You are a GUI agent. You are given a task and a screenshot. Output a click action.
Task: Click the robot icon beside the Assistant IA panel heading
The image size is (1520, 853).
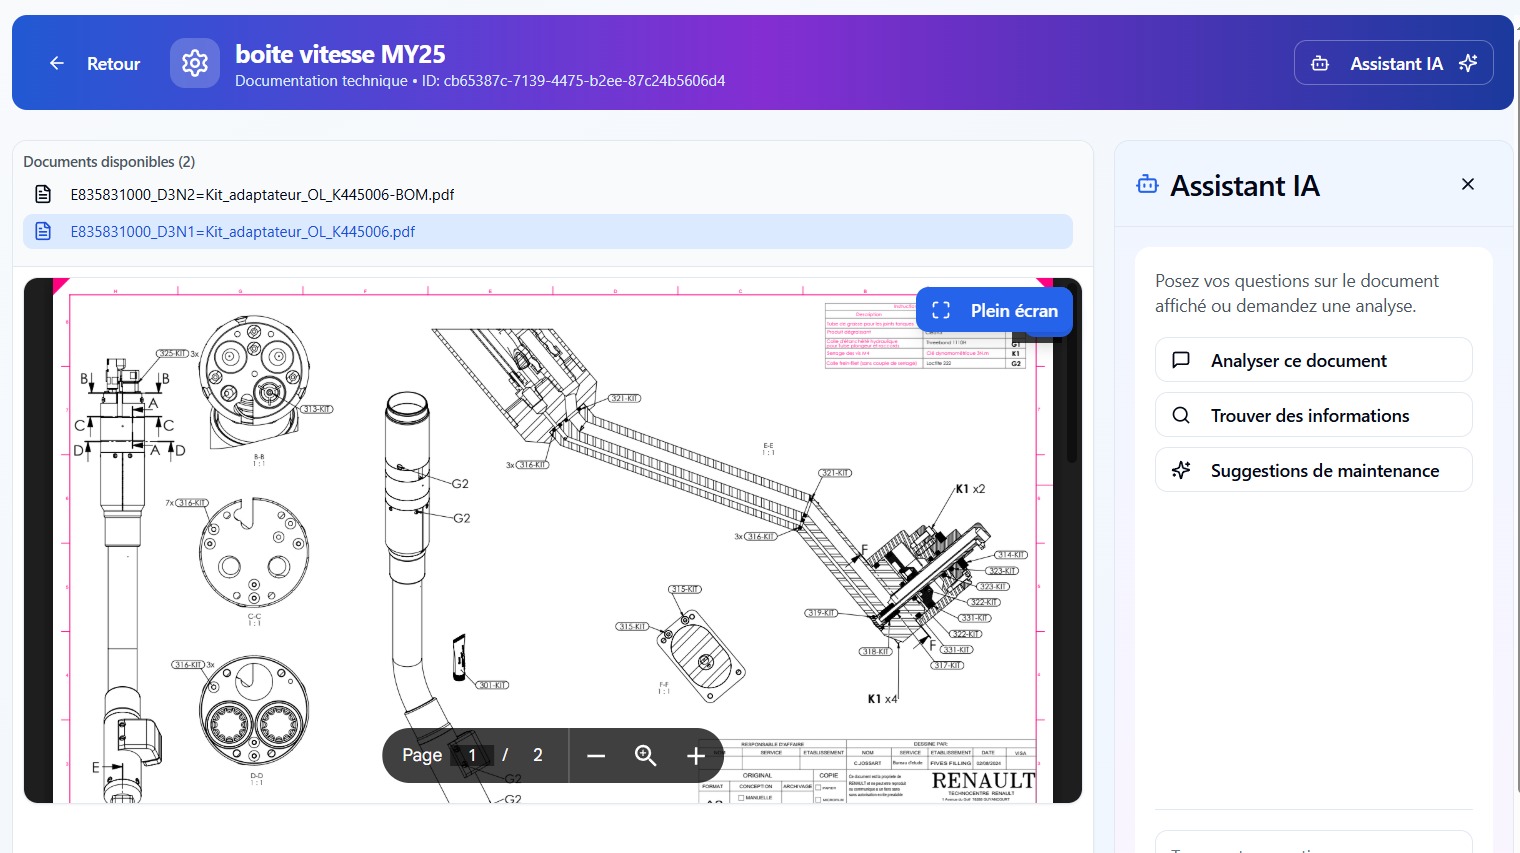[x=1148, y=185]
